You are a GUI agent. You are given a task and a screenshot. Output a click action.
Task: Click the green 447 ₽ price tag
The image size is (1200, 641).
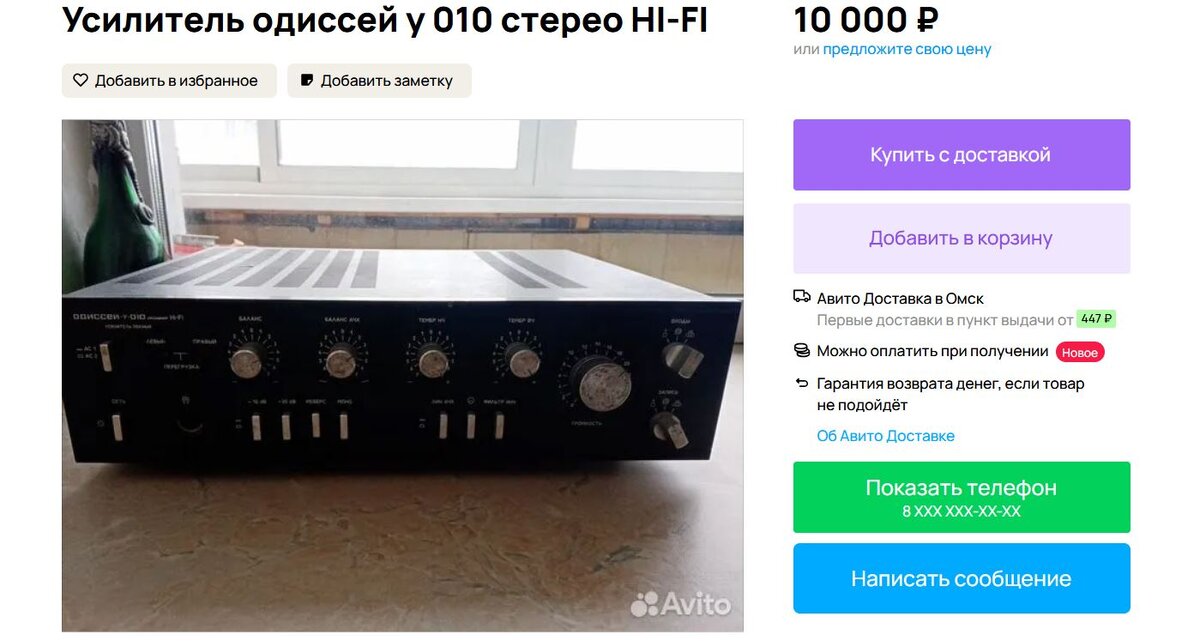[1096, 319]
